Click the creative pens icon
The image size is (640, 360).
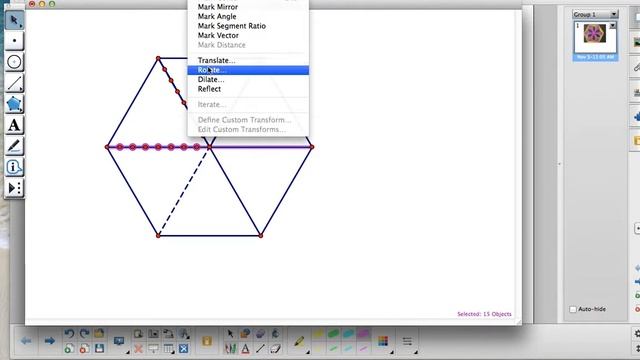click(230, 349)
